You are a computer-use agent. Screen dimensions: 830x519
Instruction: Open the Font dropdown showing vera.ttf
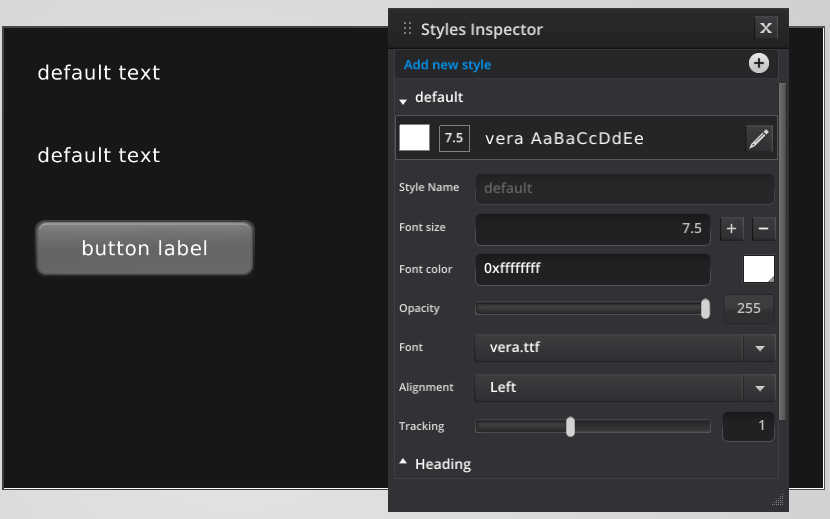625,348
